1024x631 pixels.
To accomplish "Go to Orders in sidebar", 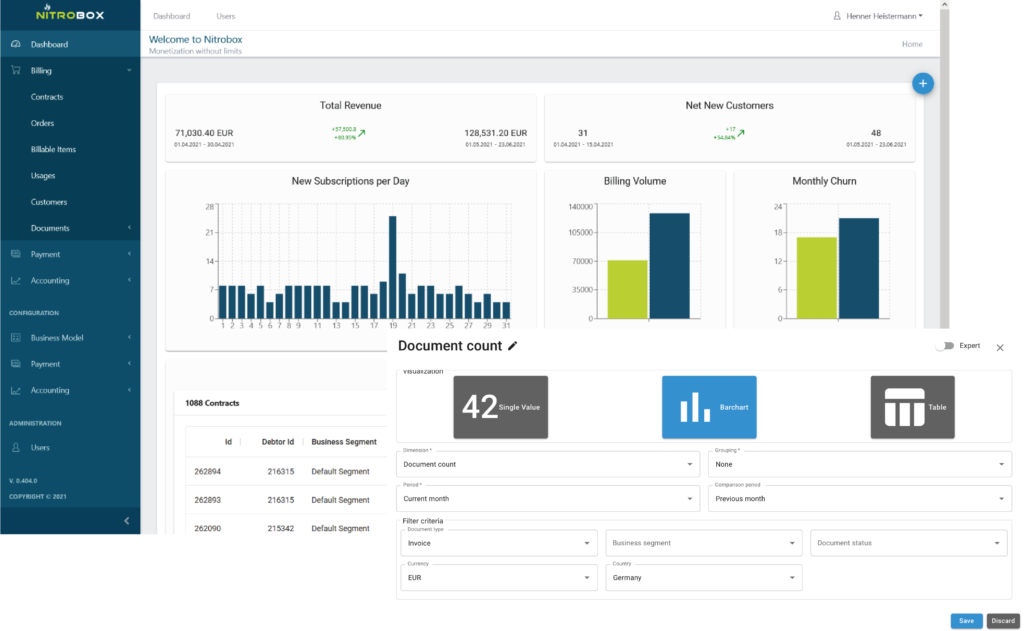I will point(42,123).
